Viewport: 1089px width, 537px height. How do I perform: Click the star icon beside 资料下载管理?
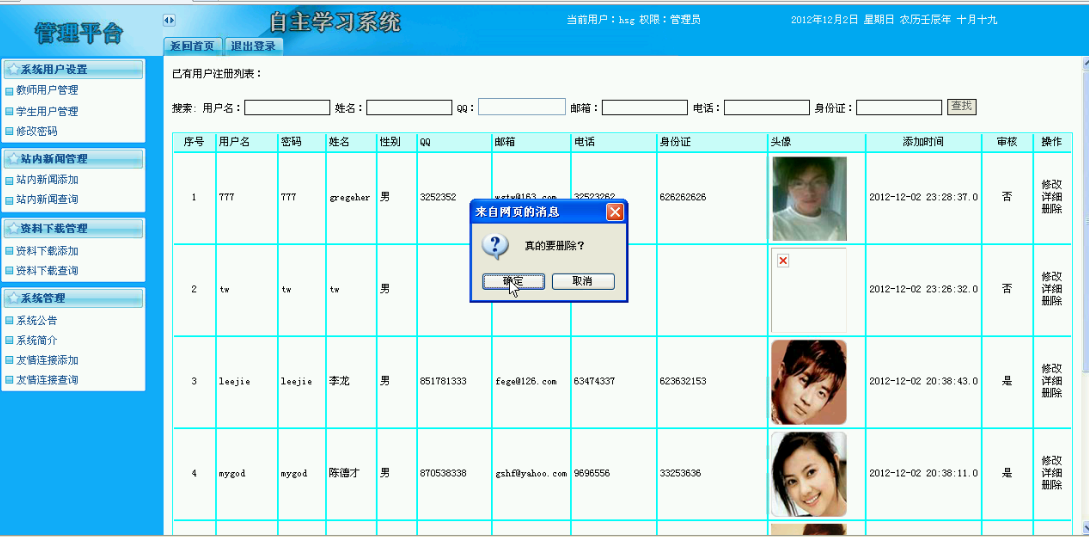pyautogui.click(x=13, y=229)
